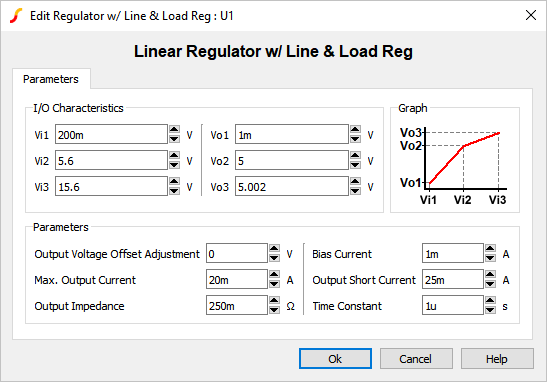Increase Output Voltage Offset Adjustment spinner

point(274,248)
